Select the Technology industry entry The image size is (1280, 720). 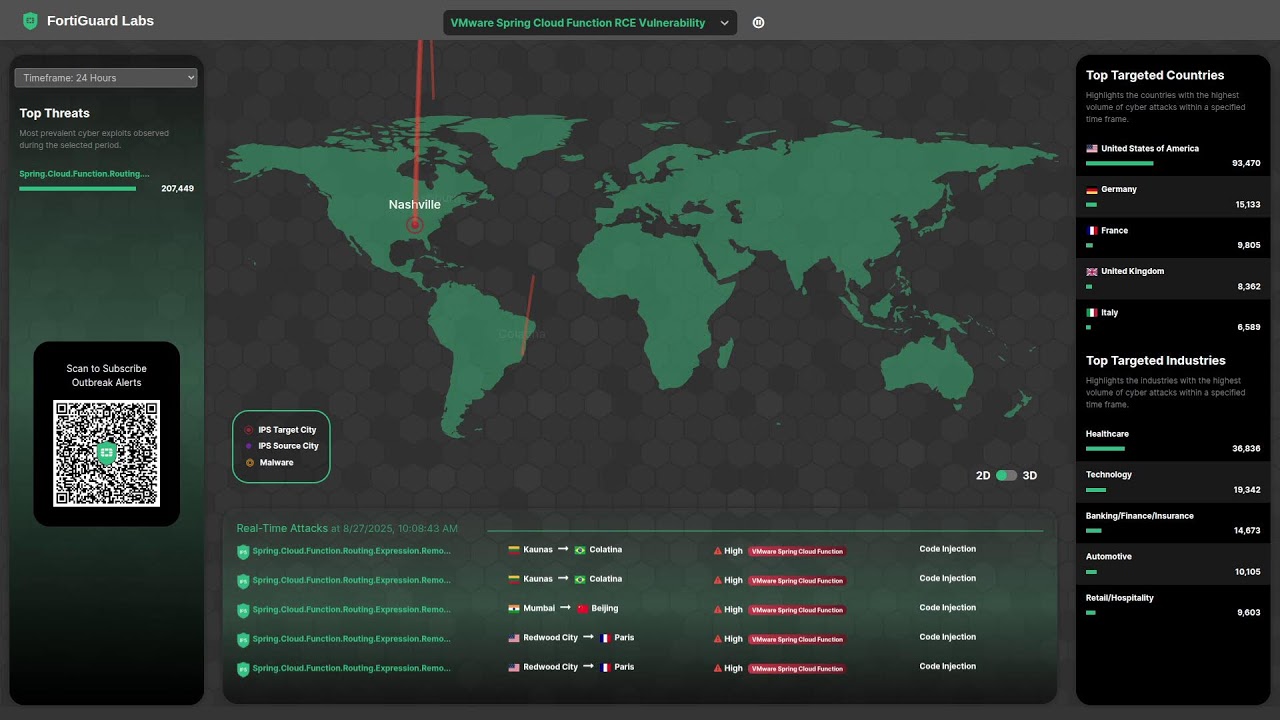click(1173, 482)
